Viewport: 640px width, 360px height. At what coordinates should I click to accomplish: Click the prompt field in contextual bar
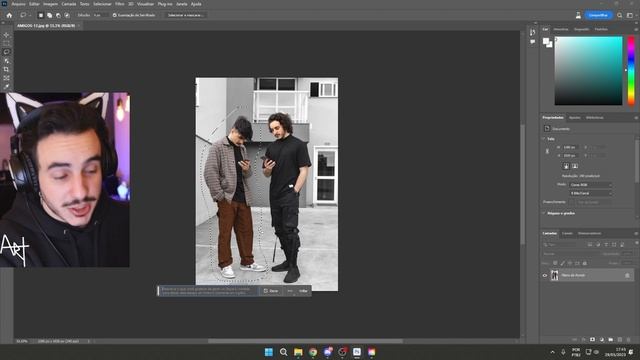[208, 291]
